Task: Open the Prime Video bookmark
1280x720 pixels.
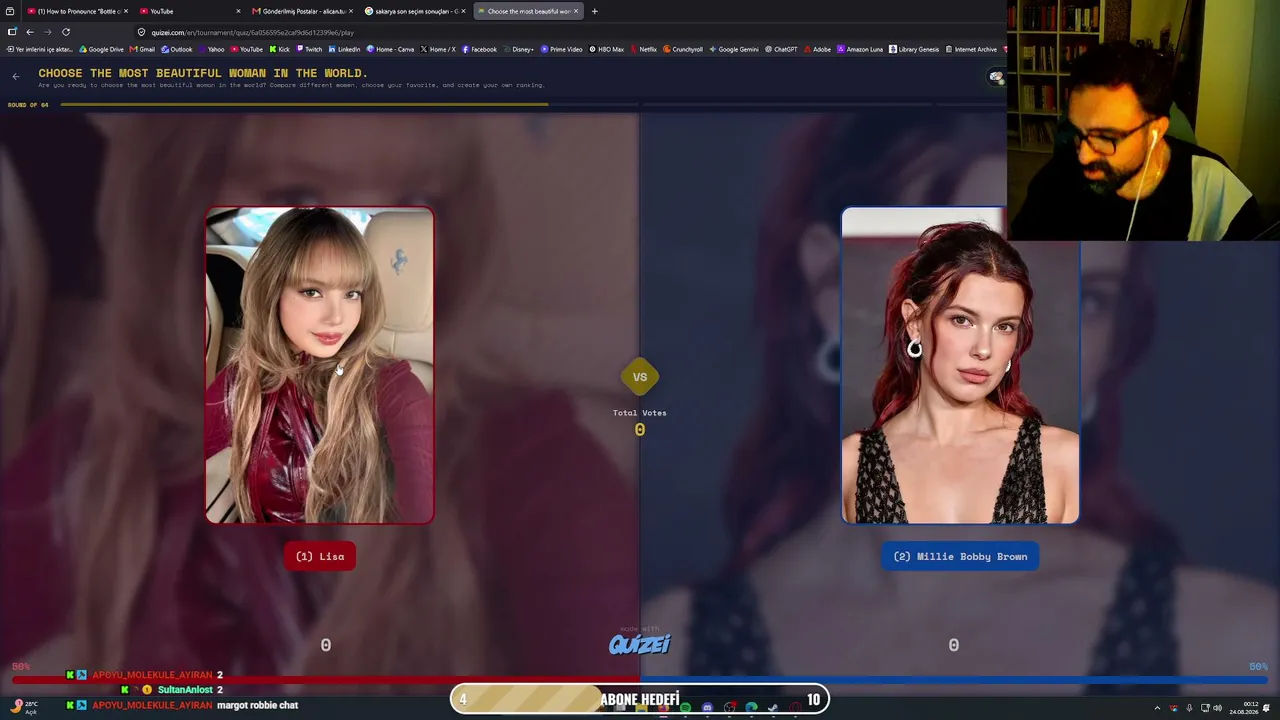Action: 562,49
